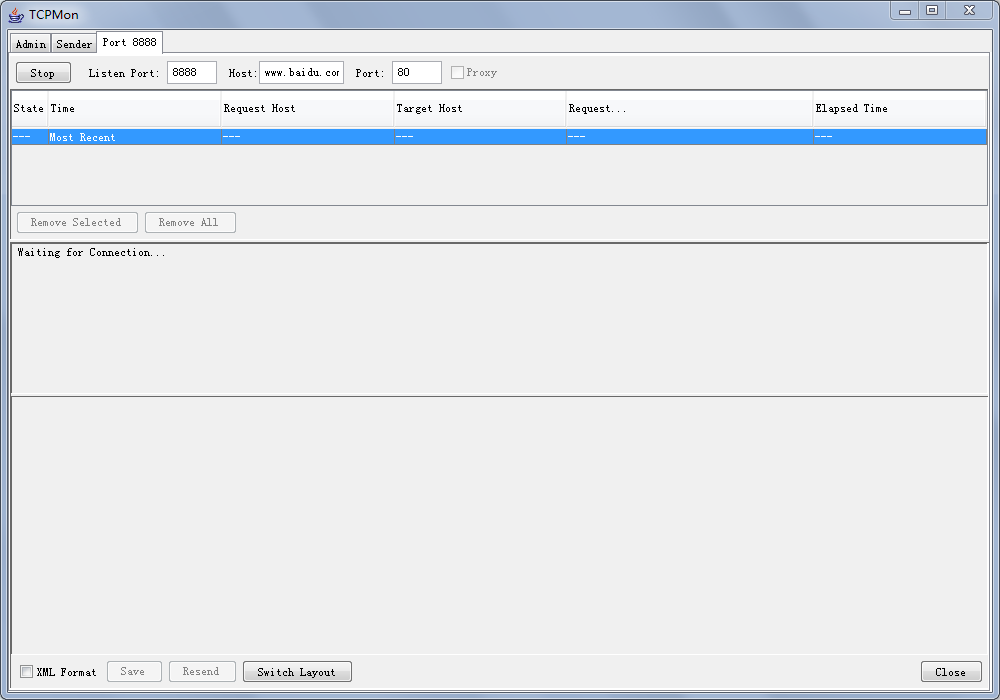Image resolution: width=1000 pixels, height=700 pixels.
Task: Click the TCPMon Java icon in title bar
Action: pos(16,15)
